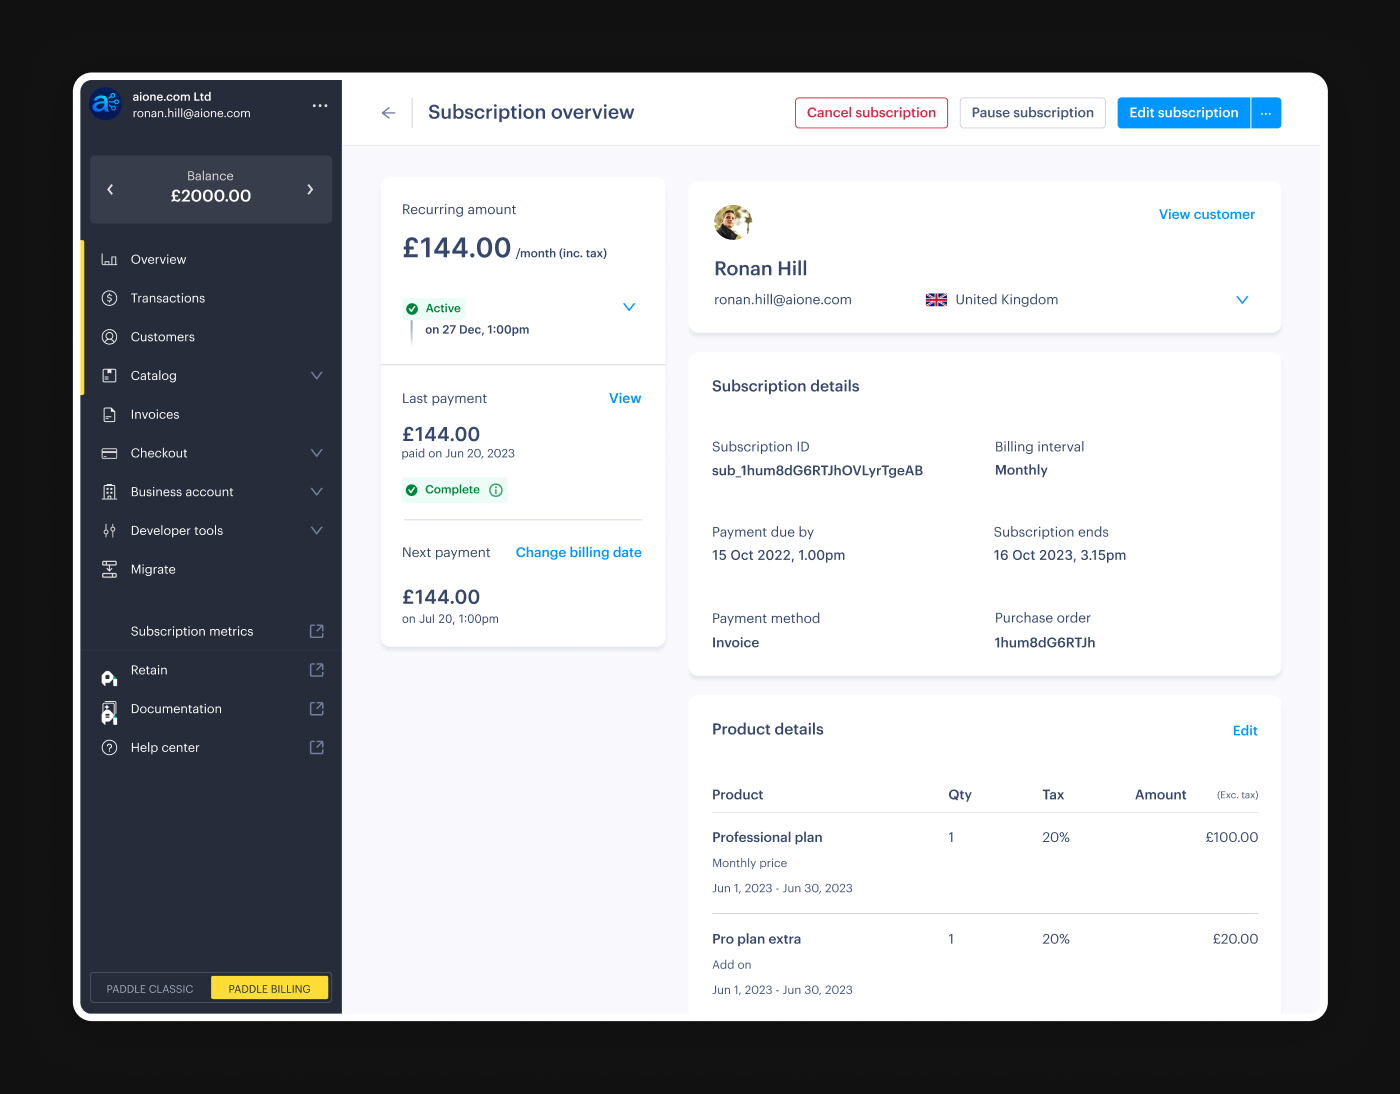The height and width of the screenshot is (1094, 1400).
Task: Expand the Developer tools section
Action: (x=316, y=530)
